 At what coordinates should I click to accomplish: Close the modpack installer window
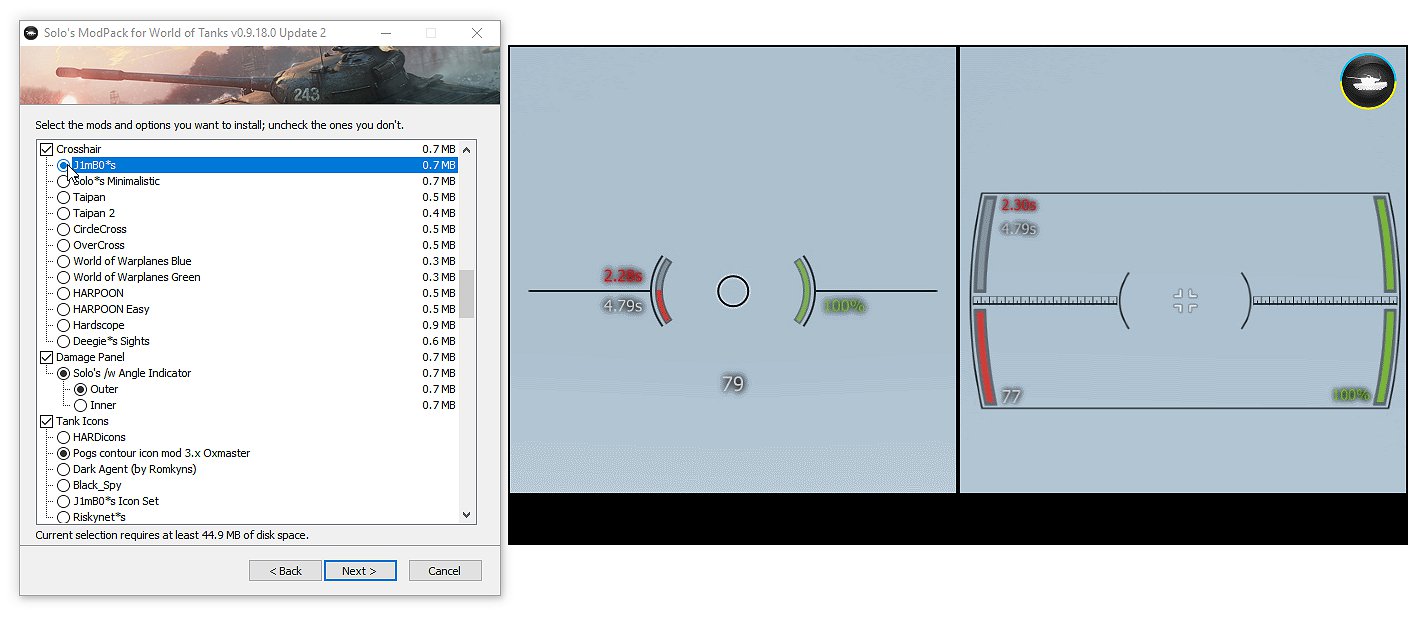[x=477, y=33]
